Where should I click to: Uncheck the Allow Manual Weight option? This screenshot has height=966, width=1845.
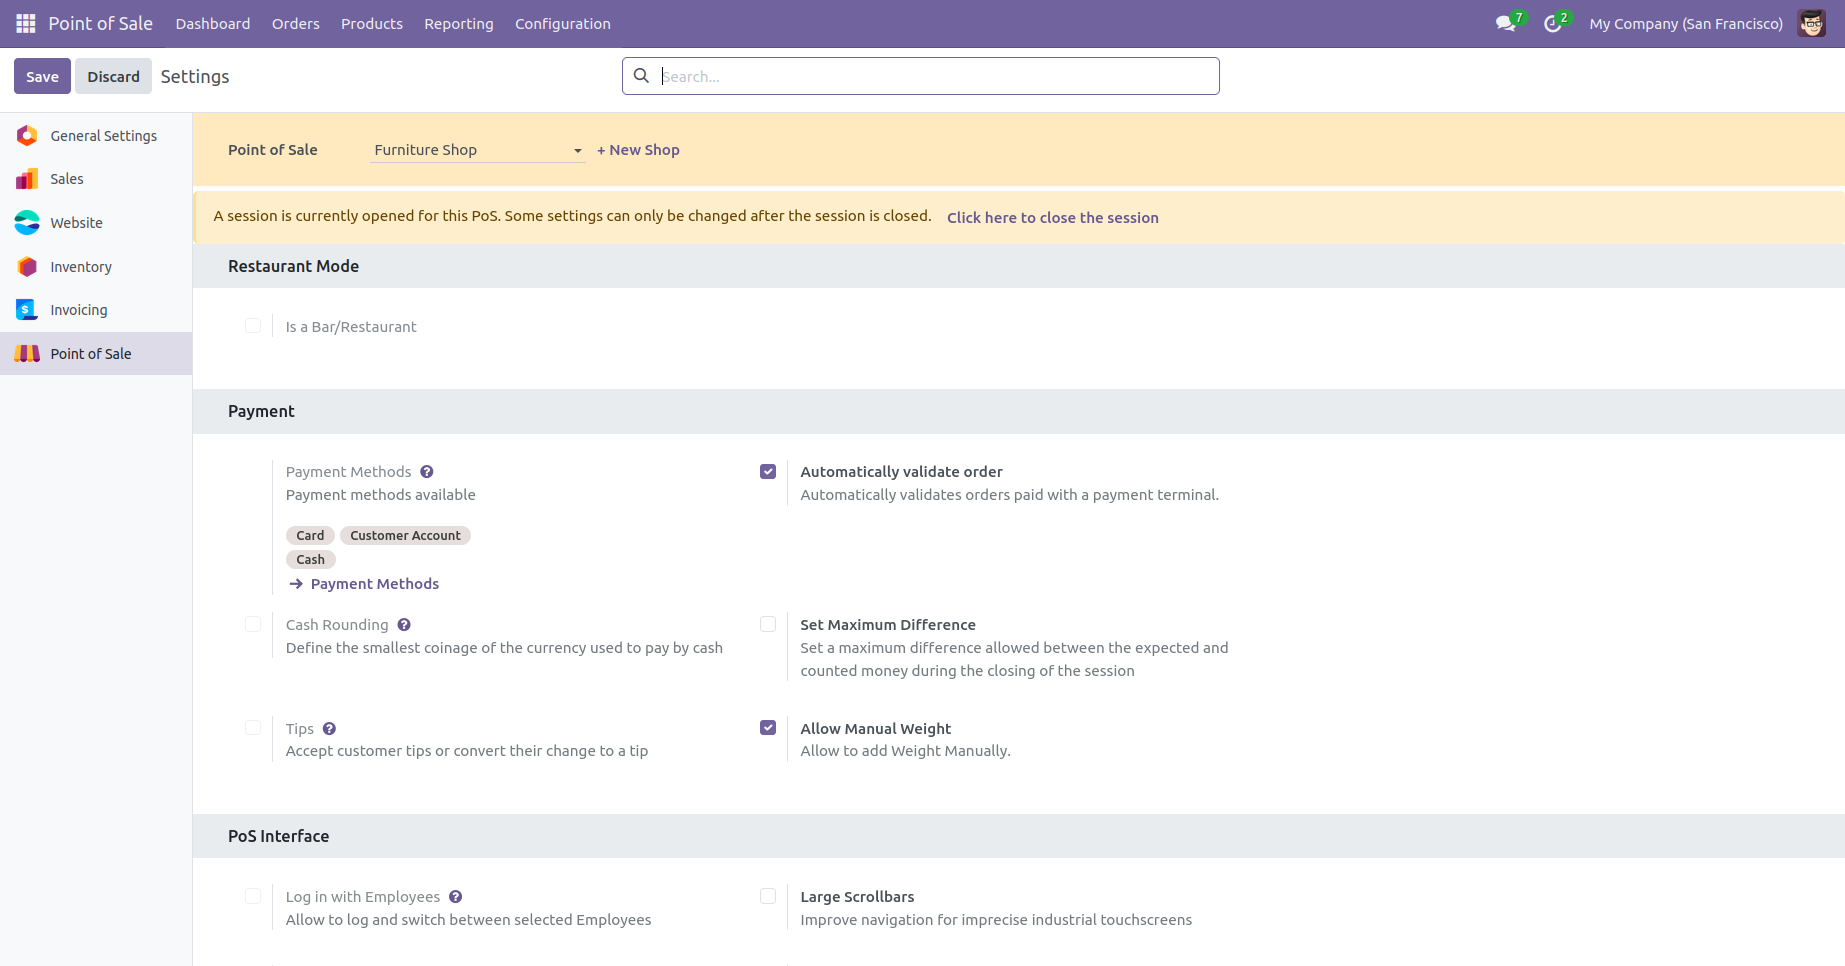click(x=768, y=728)
